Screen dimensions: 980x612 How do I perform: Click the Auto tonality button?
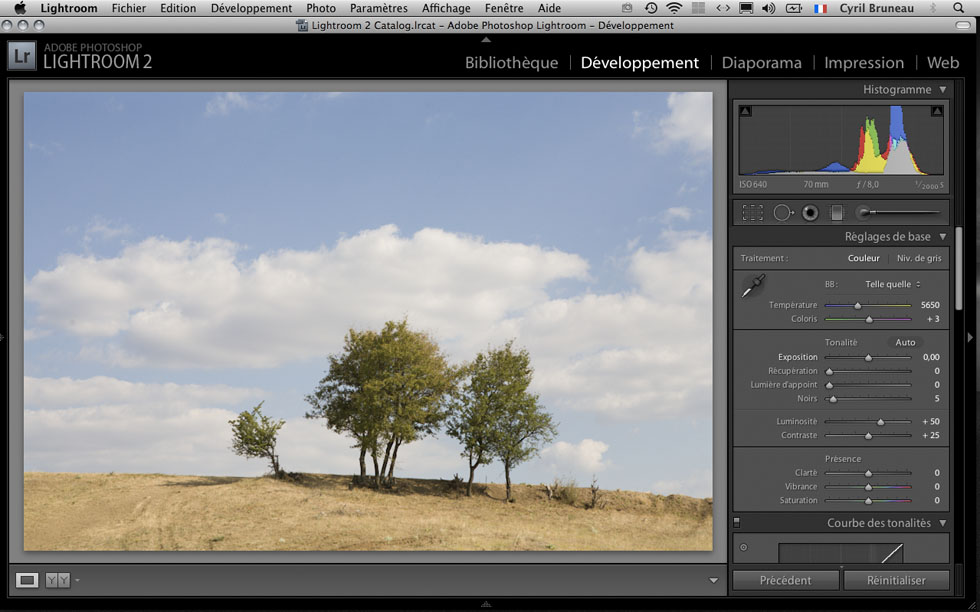pos(905,343)
